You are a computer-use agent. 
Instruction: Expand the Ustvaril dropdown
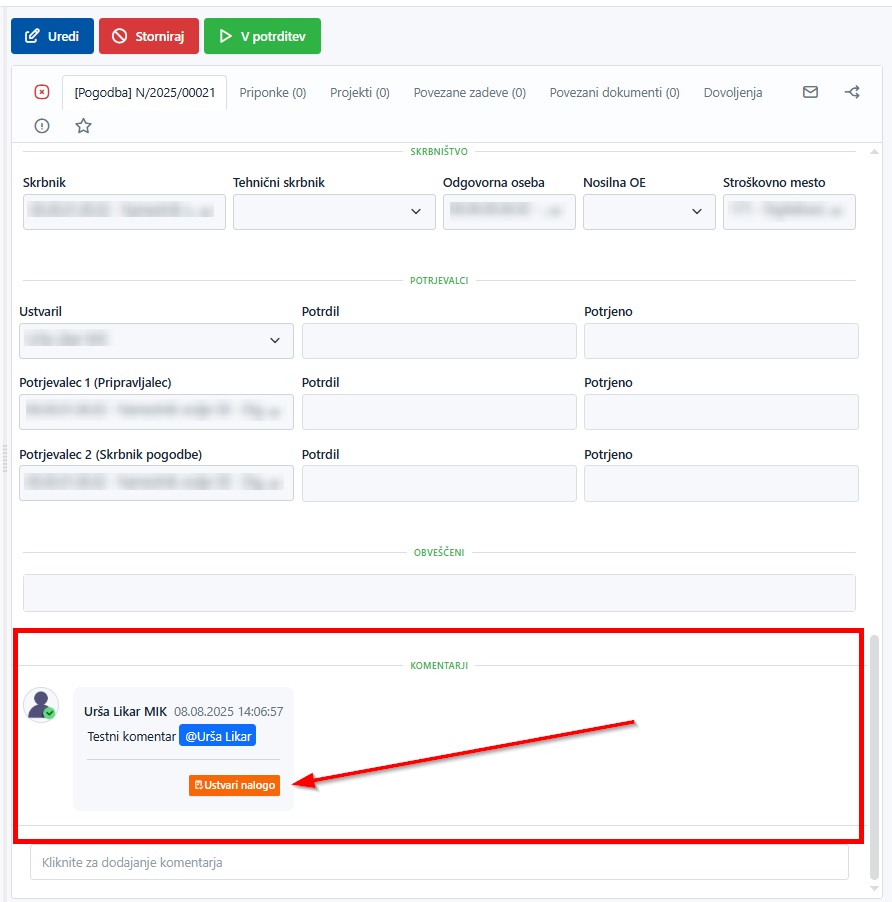156,341
